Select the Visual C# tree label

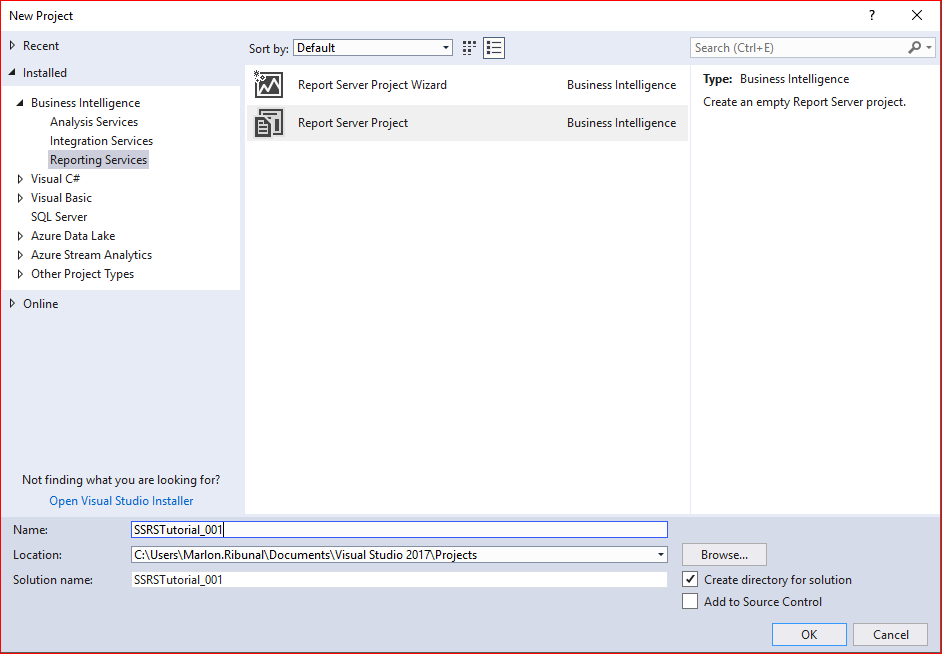tap(55, 179)
